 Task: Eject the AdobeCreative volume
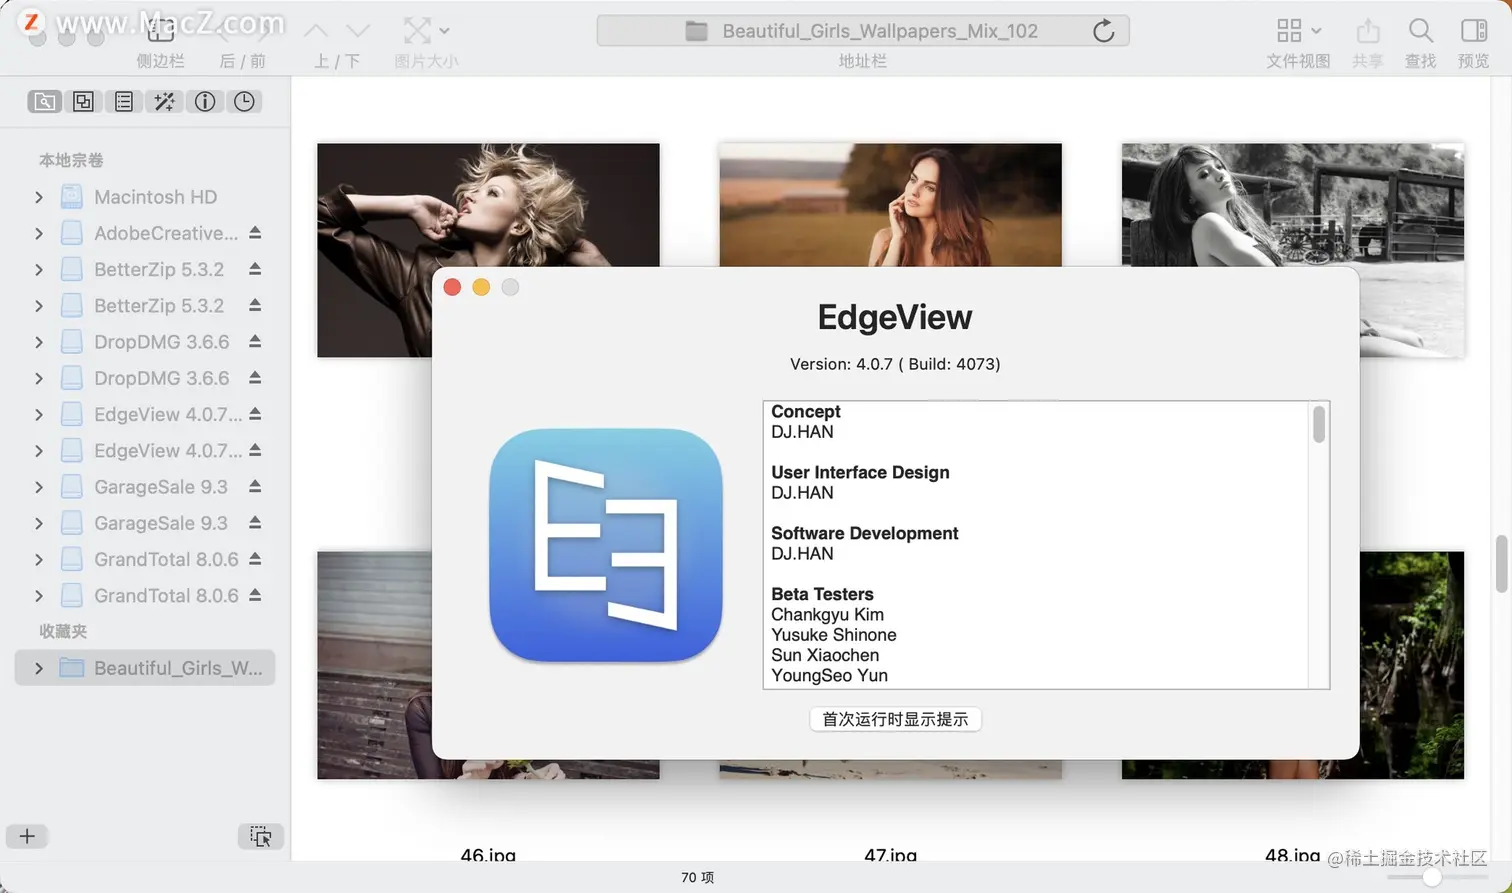(x=255, y=233)
